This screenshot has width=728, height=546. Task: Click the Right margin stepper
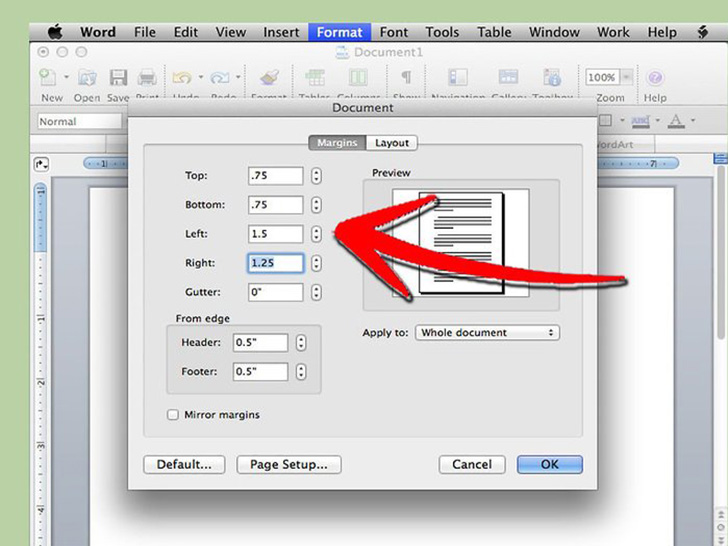[x=316, y=263]
